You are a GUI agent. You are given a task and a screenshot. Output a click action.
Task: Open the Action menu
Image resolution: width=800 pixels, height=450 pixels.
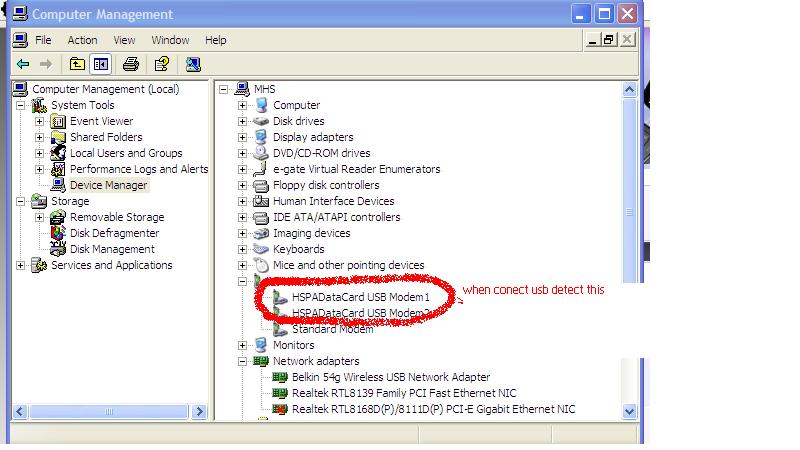[82, 40]
